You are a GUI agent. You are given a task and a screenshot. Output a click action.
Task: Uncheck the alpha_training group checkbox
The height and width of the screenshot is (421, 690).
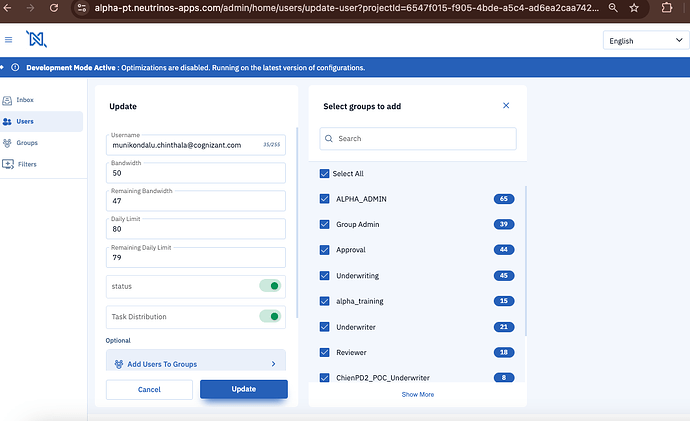pos(324,301)
